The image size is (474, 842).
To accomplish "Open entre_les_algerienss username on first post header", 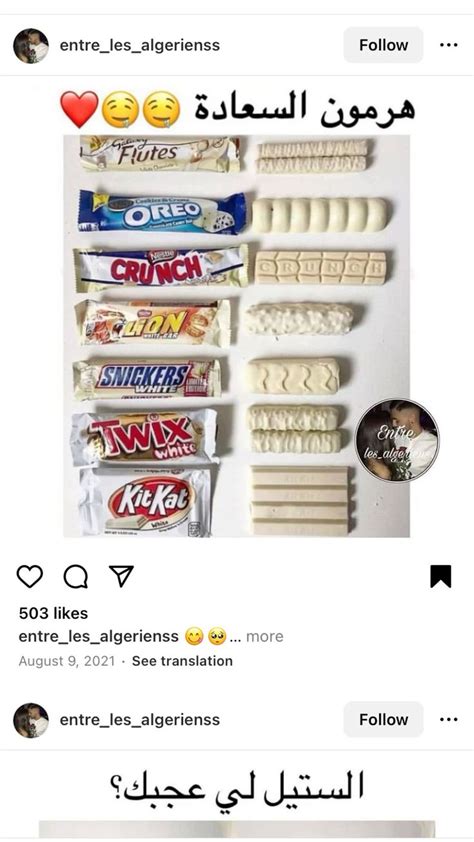I will [x=140, y=45].
